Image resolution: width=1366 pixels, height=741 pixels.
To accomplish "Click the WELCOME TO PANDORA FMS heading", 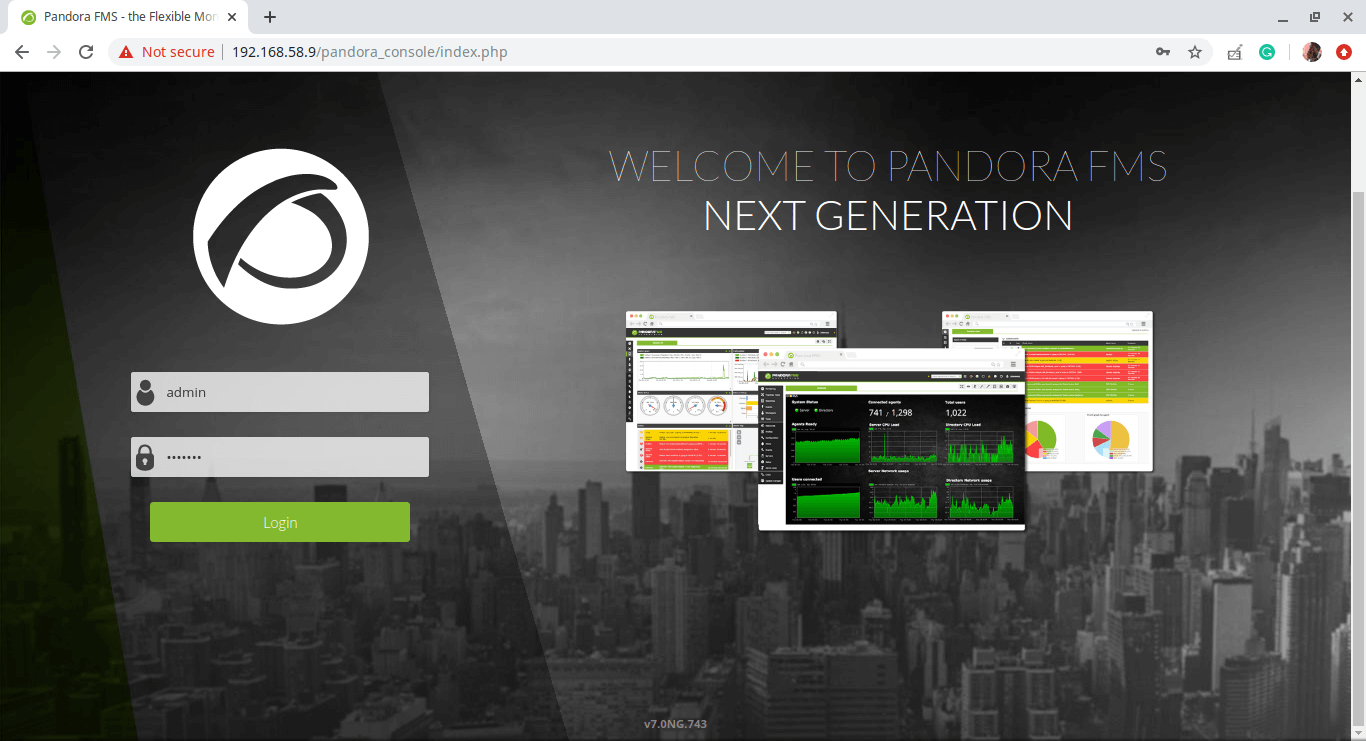I will 888,166.
